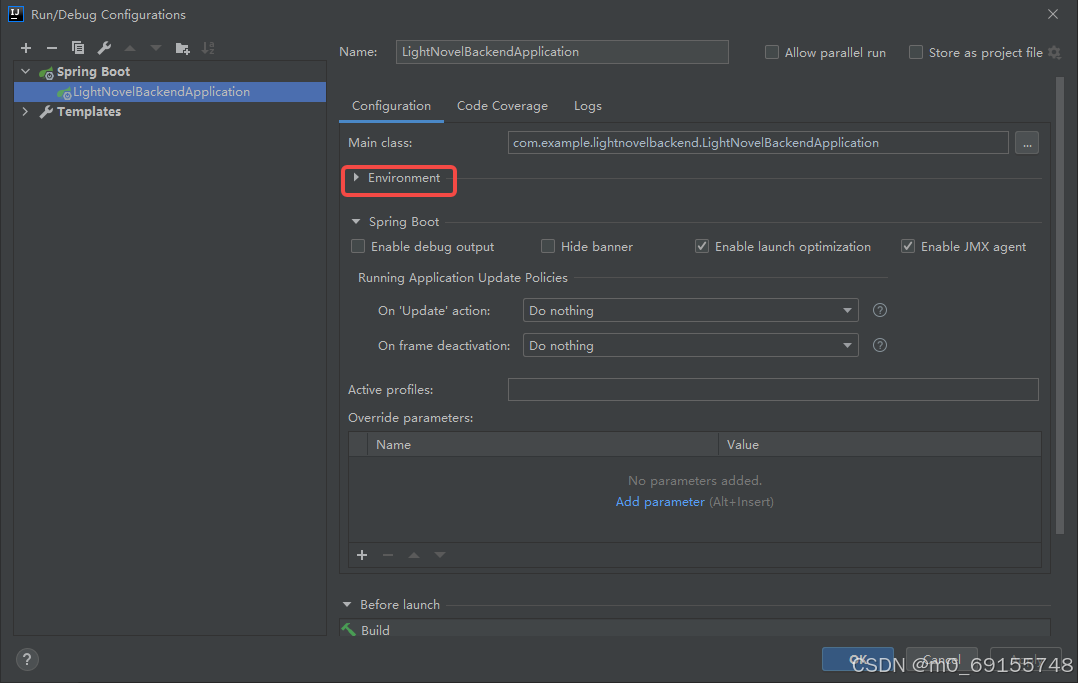Open the Logs tab
Image resolution: width=1078 pixels, height=683 pixels.
[x=587, y=105]
